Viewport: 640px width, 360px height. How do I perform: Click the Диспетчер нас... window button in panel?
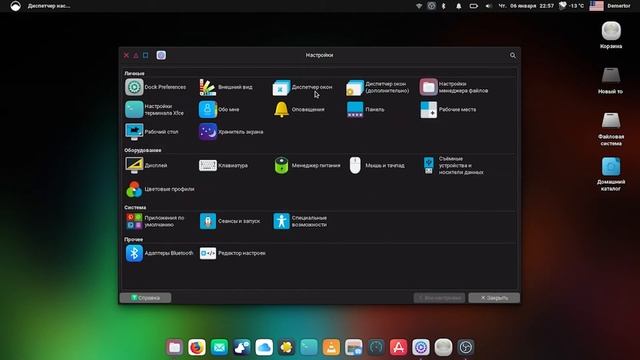click(49, 6)
